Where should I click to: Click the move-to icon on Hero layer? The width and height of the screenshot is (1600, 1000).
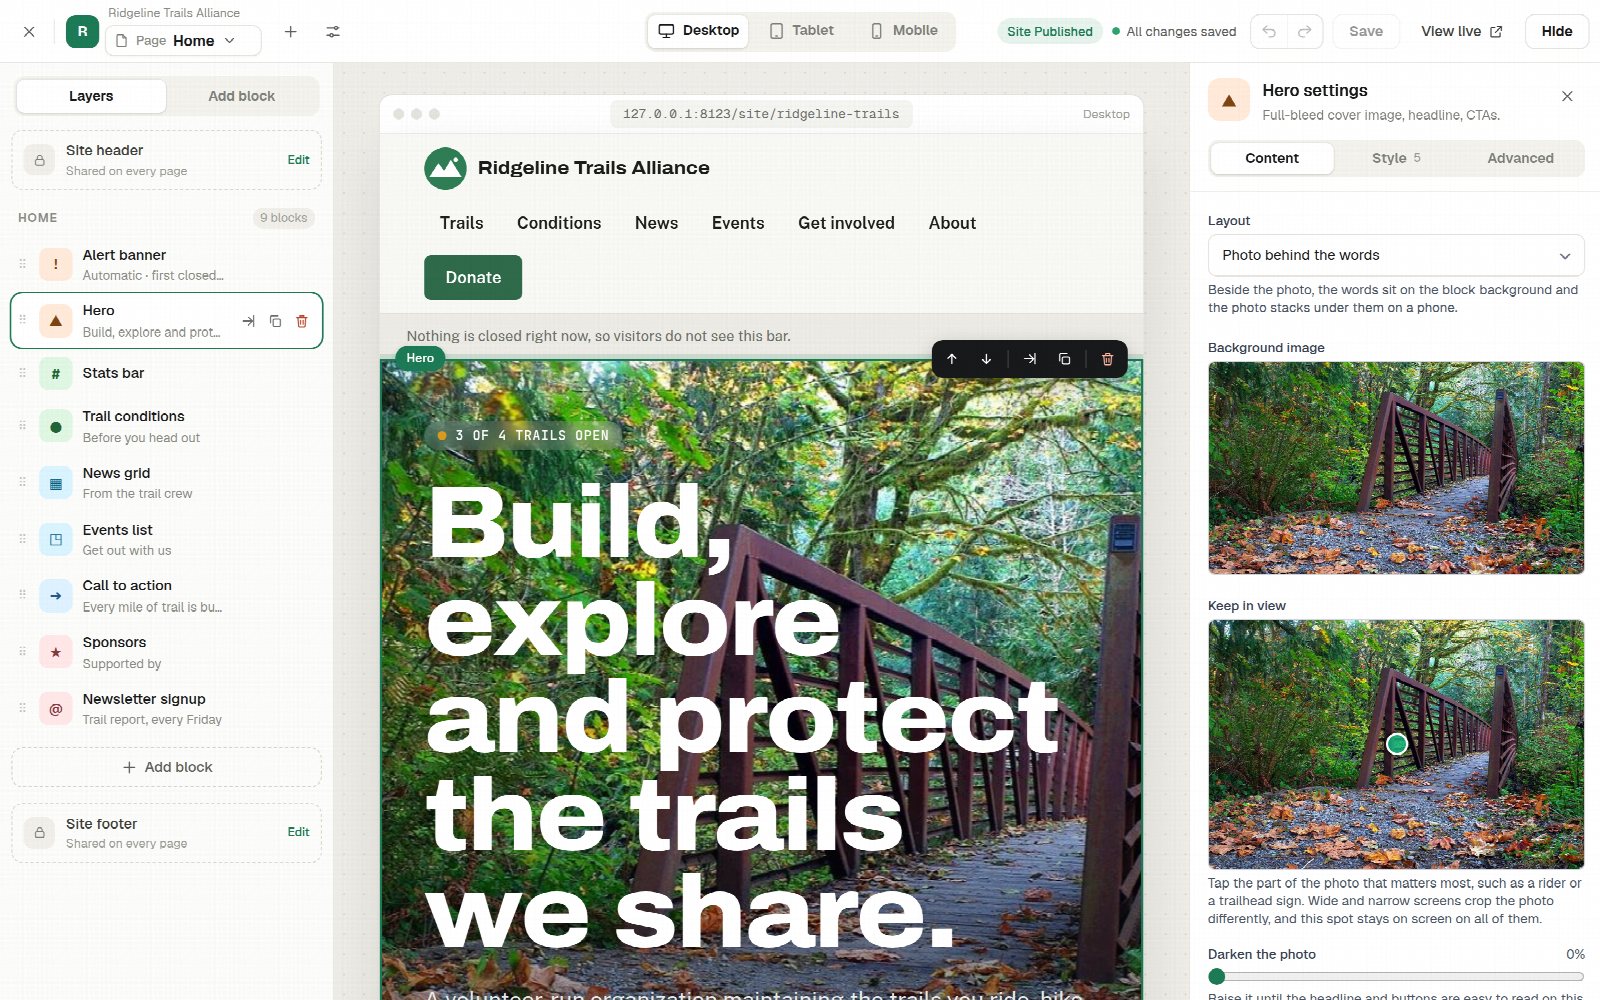tap(248, 321)
